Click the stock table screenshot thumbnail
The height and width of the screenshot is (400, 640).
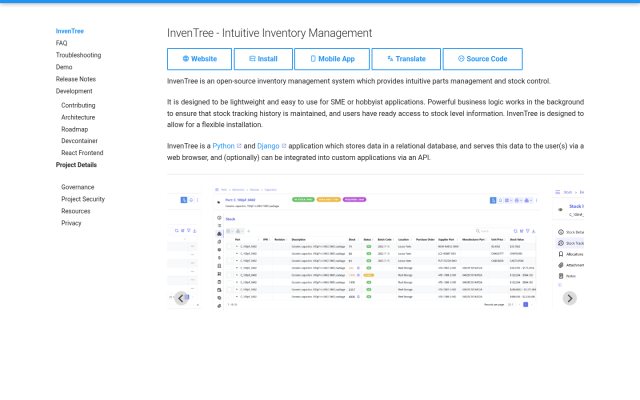(376, 247)
